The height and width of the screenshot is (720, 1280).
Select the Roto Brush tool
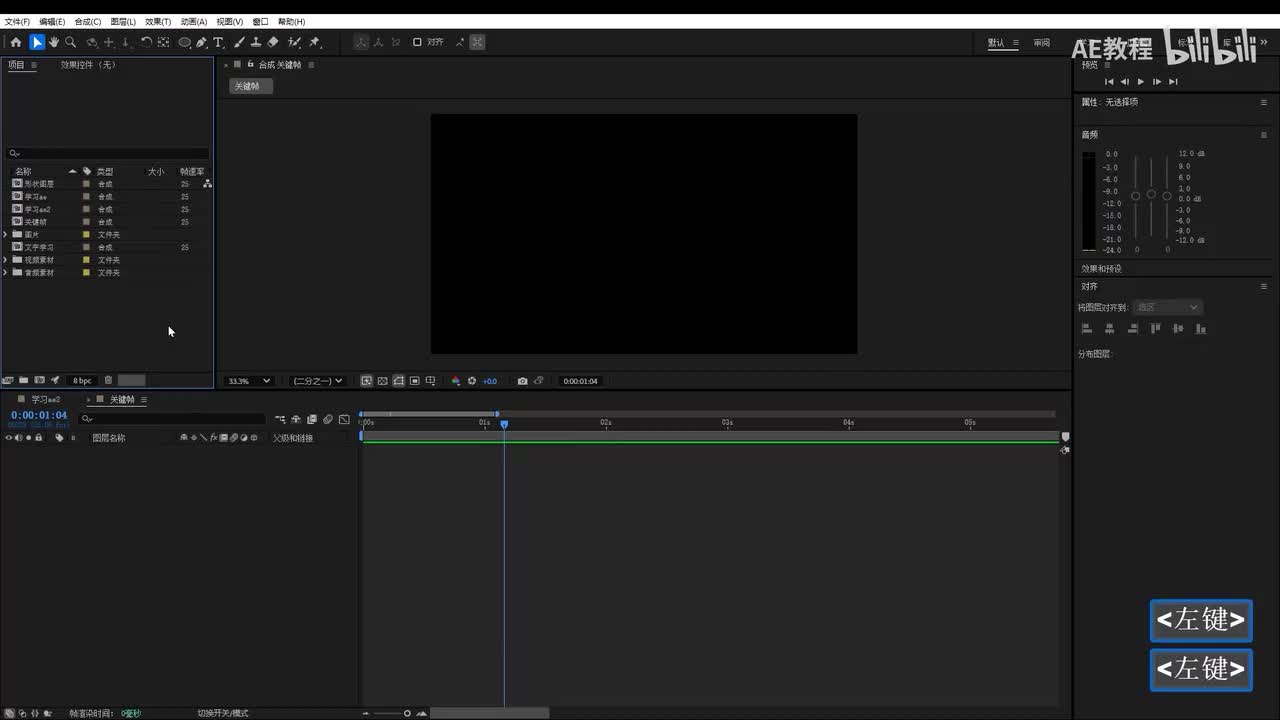pos(294,42)
